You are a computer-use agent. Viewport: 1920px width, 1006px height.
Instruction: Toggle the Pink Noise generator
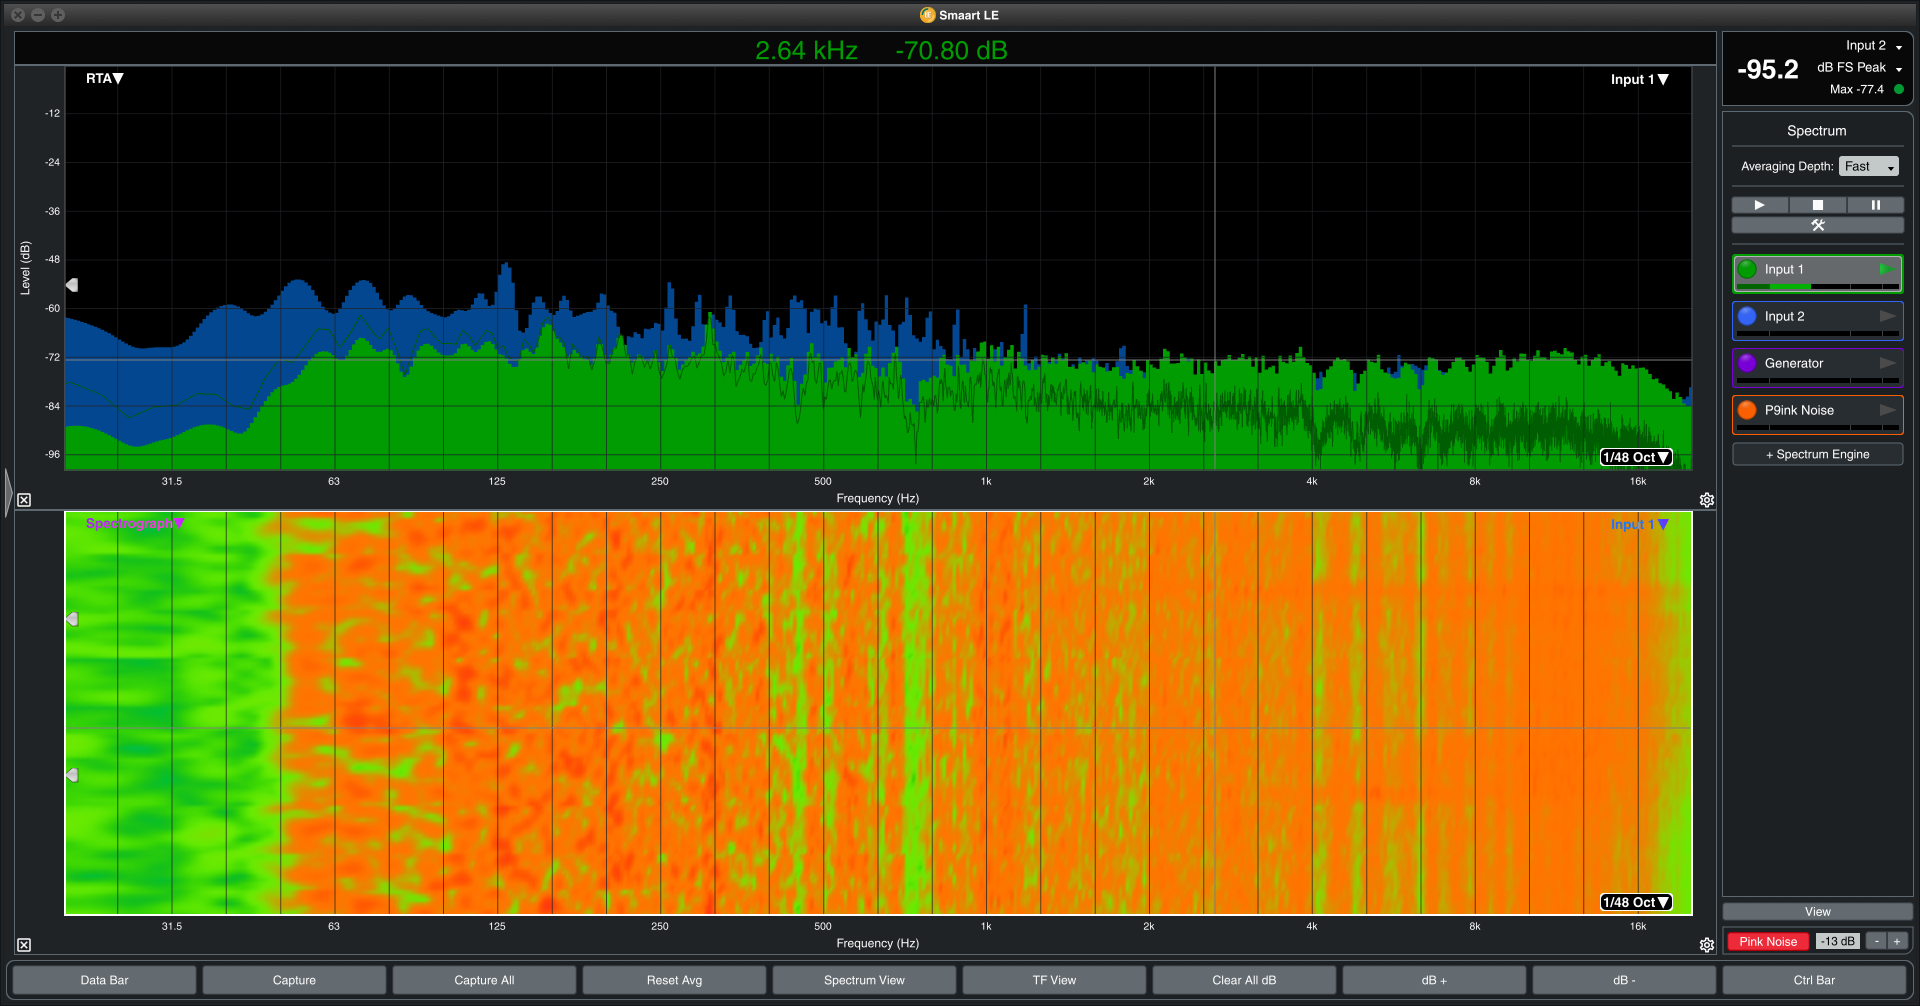(1767, 942)
